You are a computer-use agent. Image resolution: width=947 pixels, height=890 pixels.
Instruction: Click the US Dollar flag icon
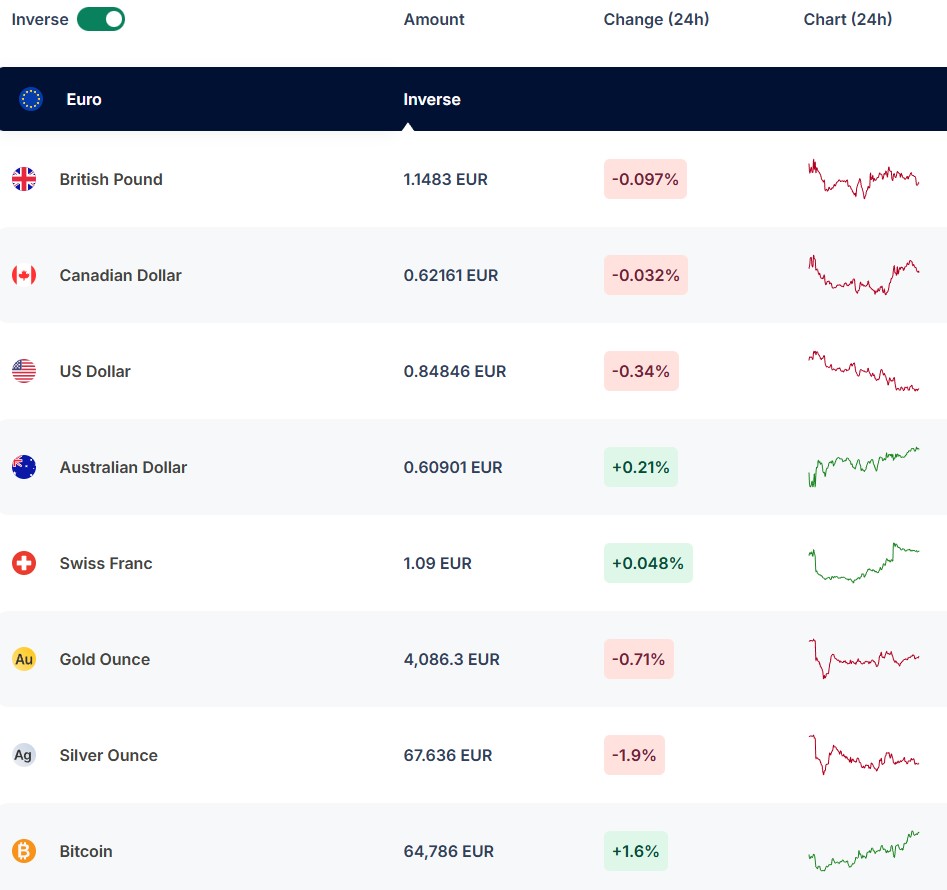[24, 371]
